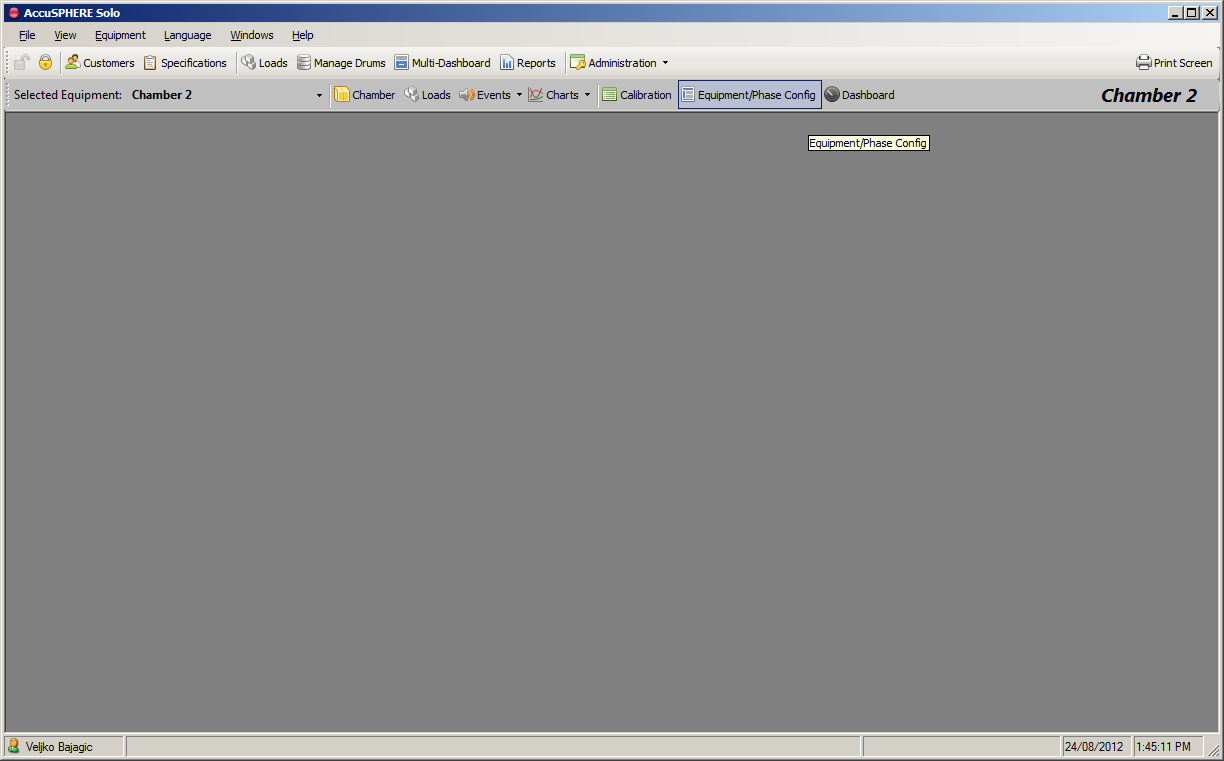Expand the Selected Equipment dropdown
The image size is (1224, 761).
point(320,96)
